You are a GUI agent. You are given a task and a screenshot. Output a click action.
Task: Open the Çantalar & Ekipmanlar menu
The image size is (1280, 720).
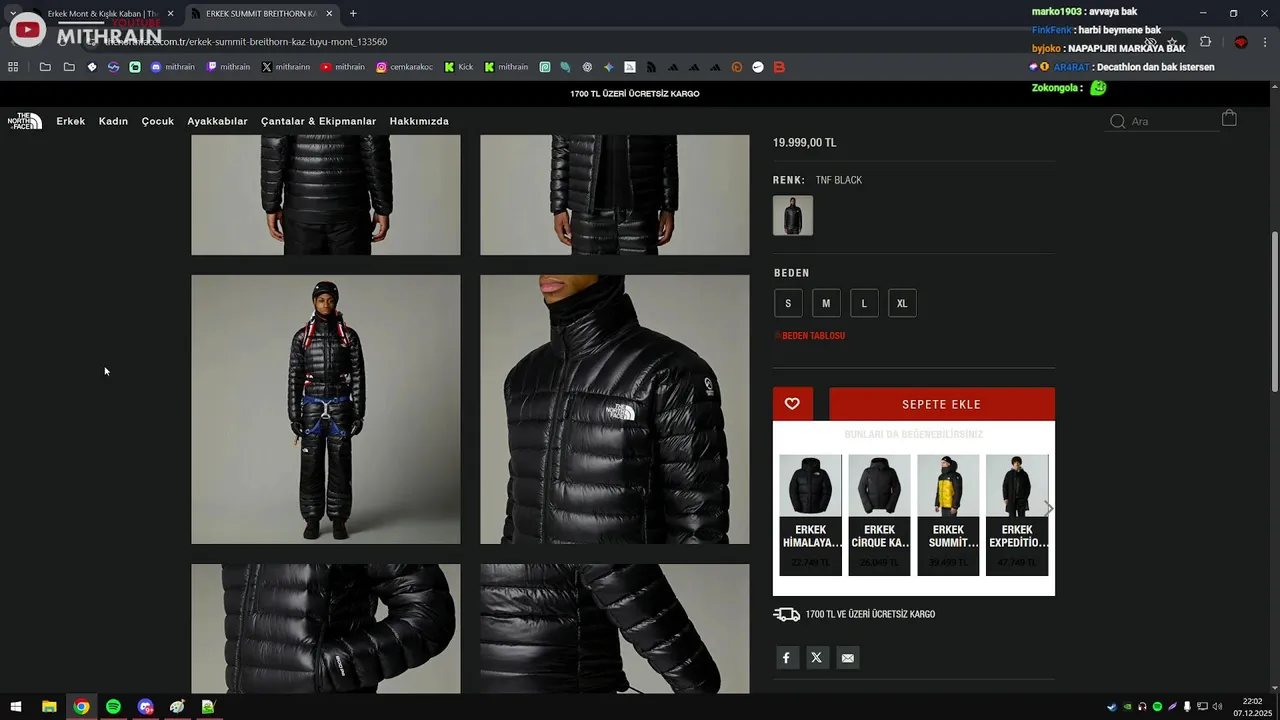tap(319, 121)
